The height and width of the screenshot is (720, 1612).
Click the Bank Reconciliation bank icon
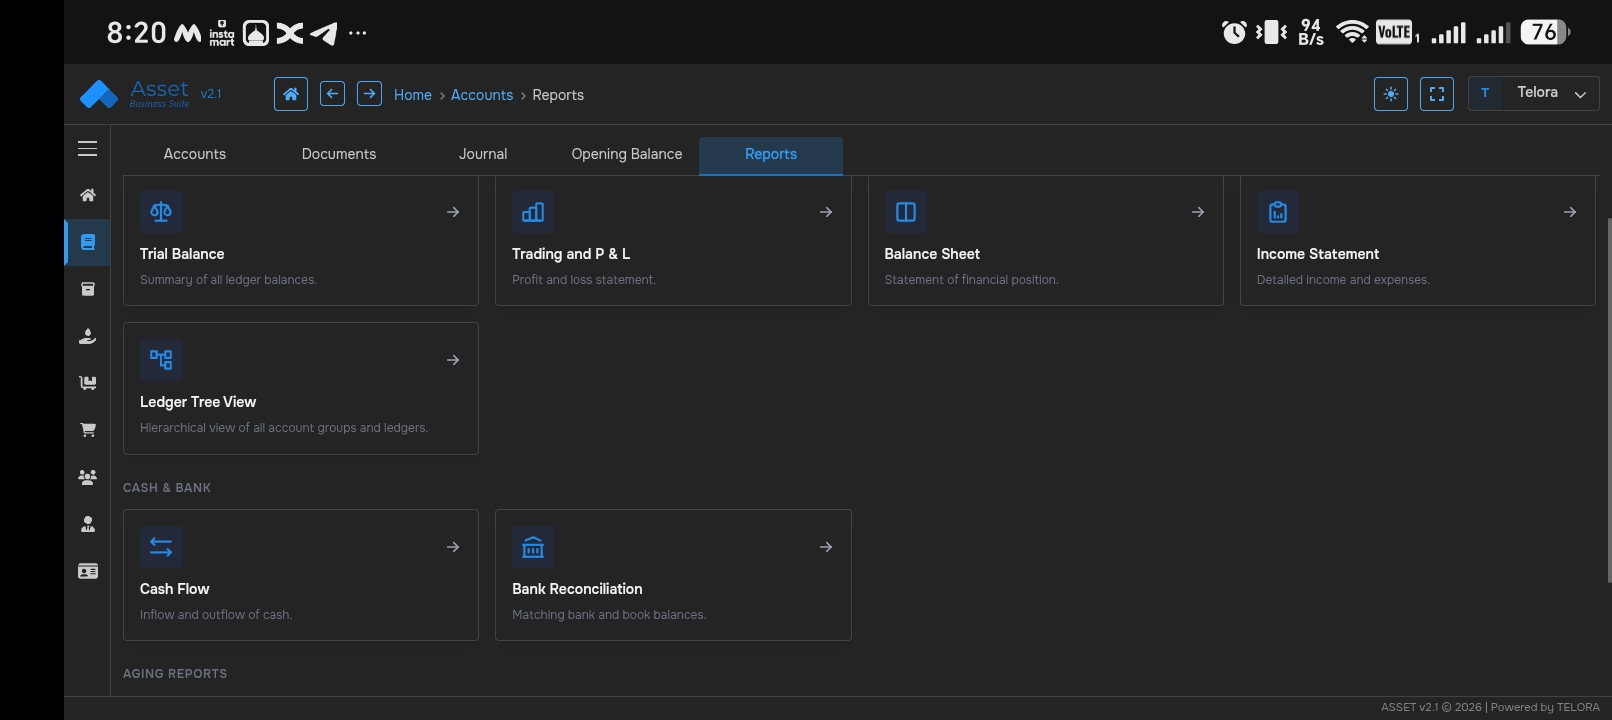pos(533,547)
